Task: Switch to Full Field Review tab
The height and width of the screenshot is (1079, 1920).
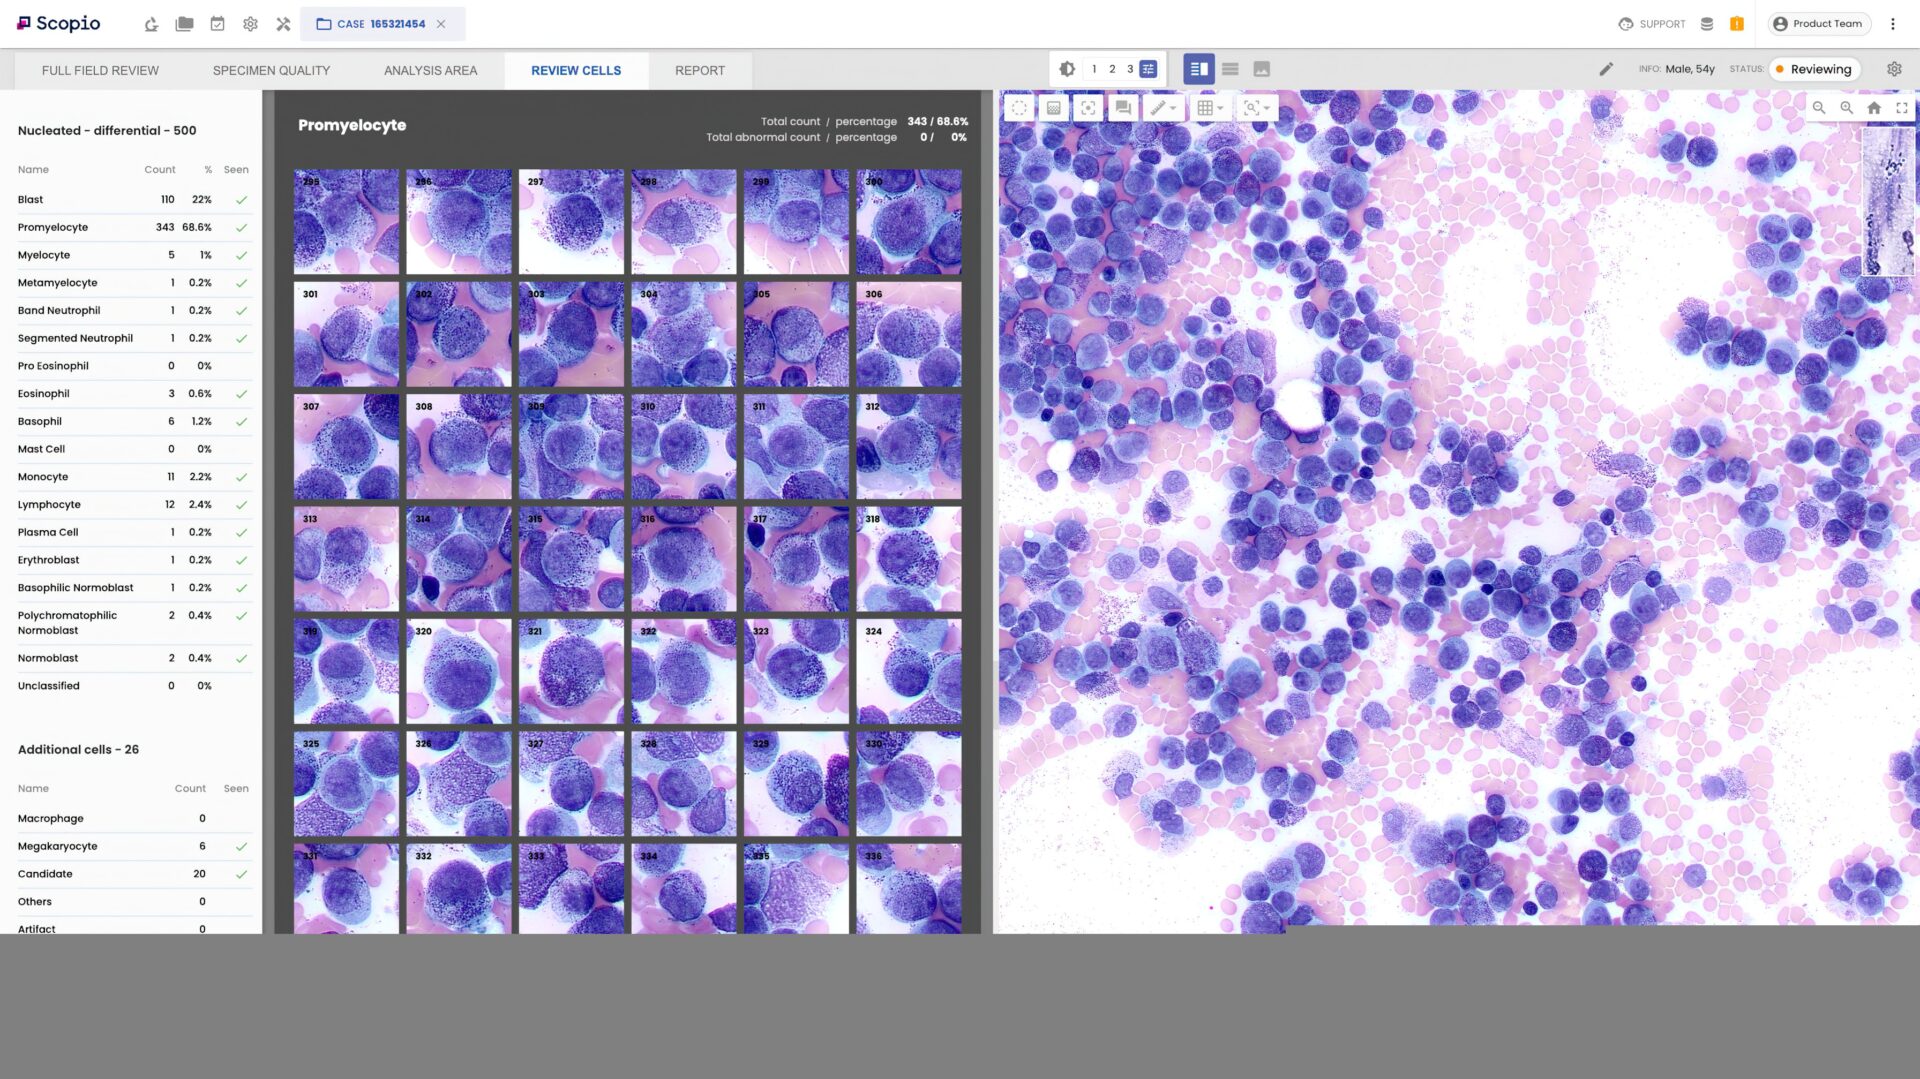Action: pyautogui.click(x=100, y=70)
